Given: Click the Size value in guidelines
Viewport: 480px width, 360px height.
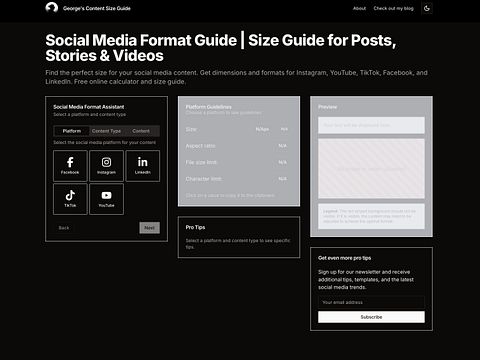Looking at the screenshot, I should pos(262,129).
